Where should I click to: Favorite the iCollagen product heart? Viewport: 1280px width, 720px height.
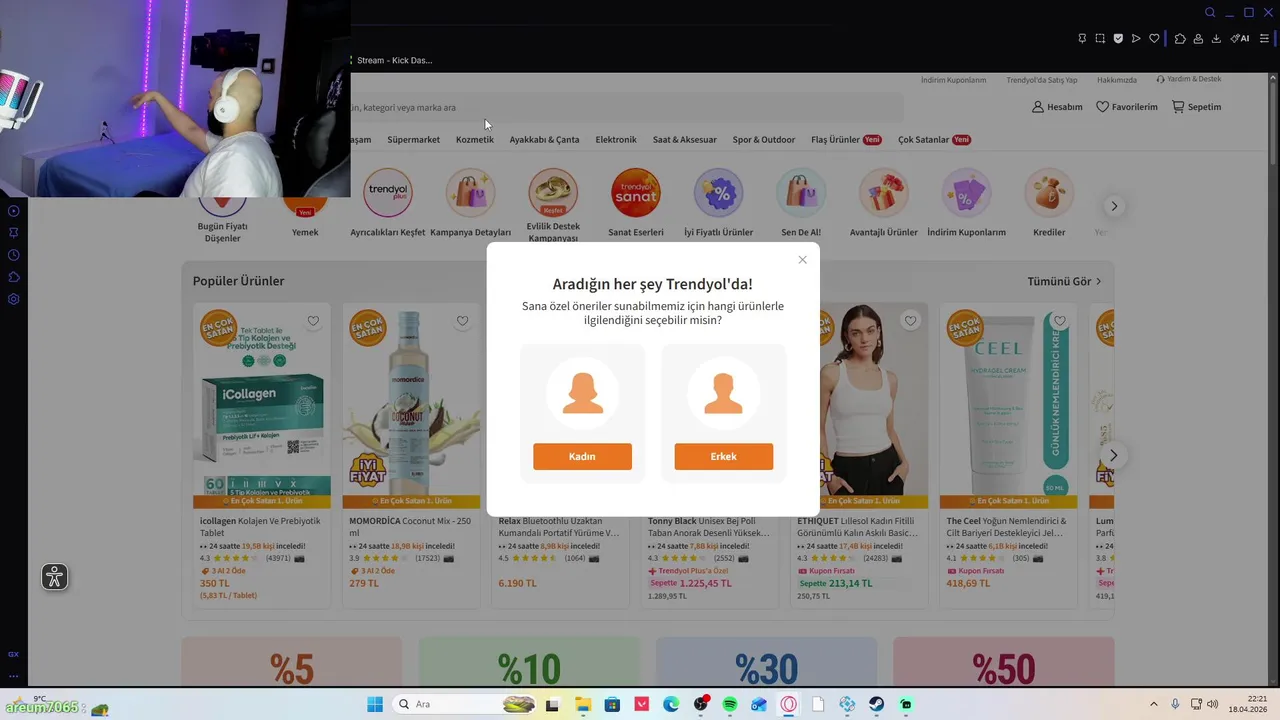click(313, 321)
